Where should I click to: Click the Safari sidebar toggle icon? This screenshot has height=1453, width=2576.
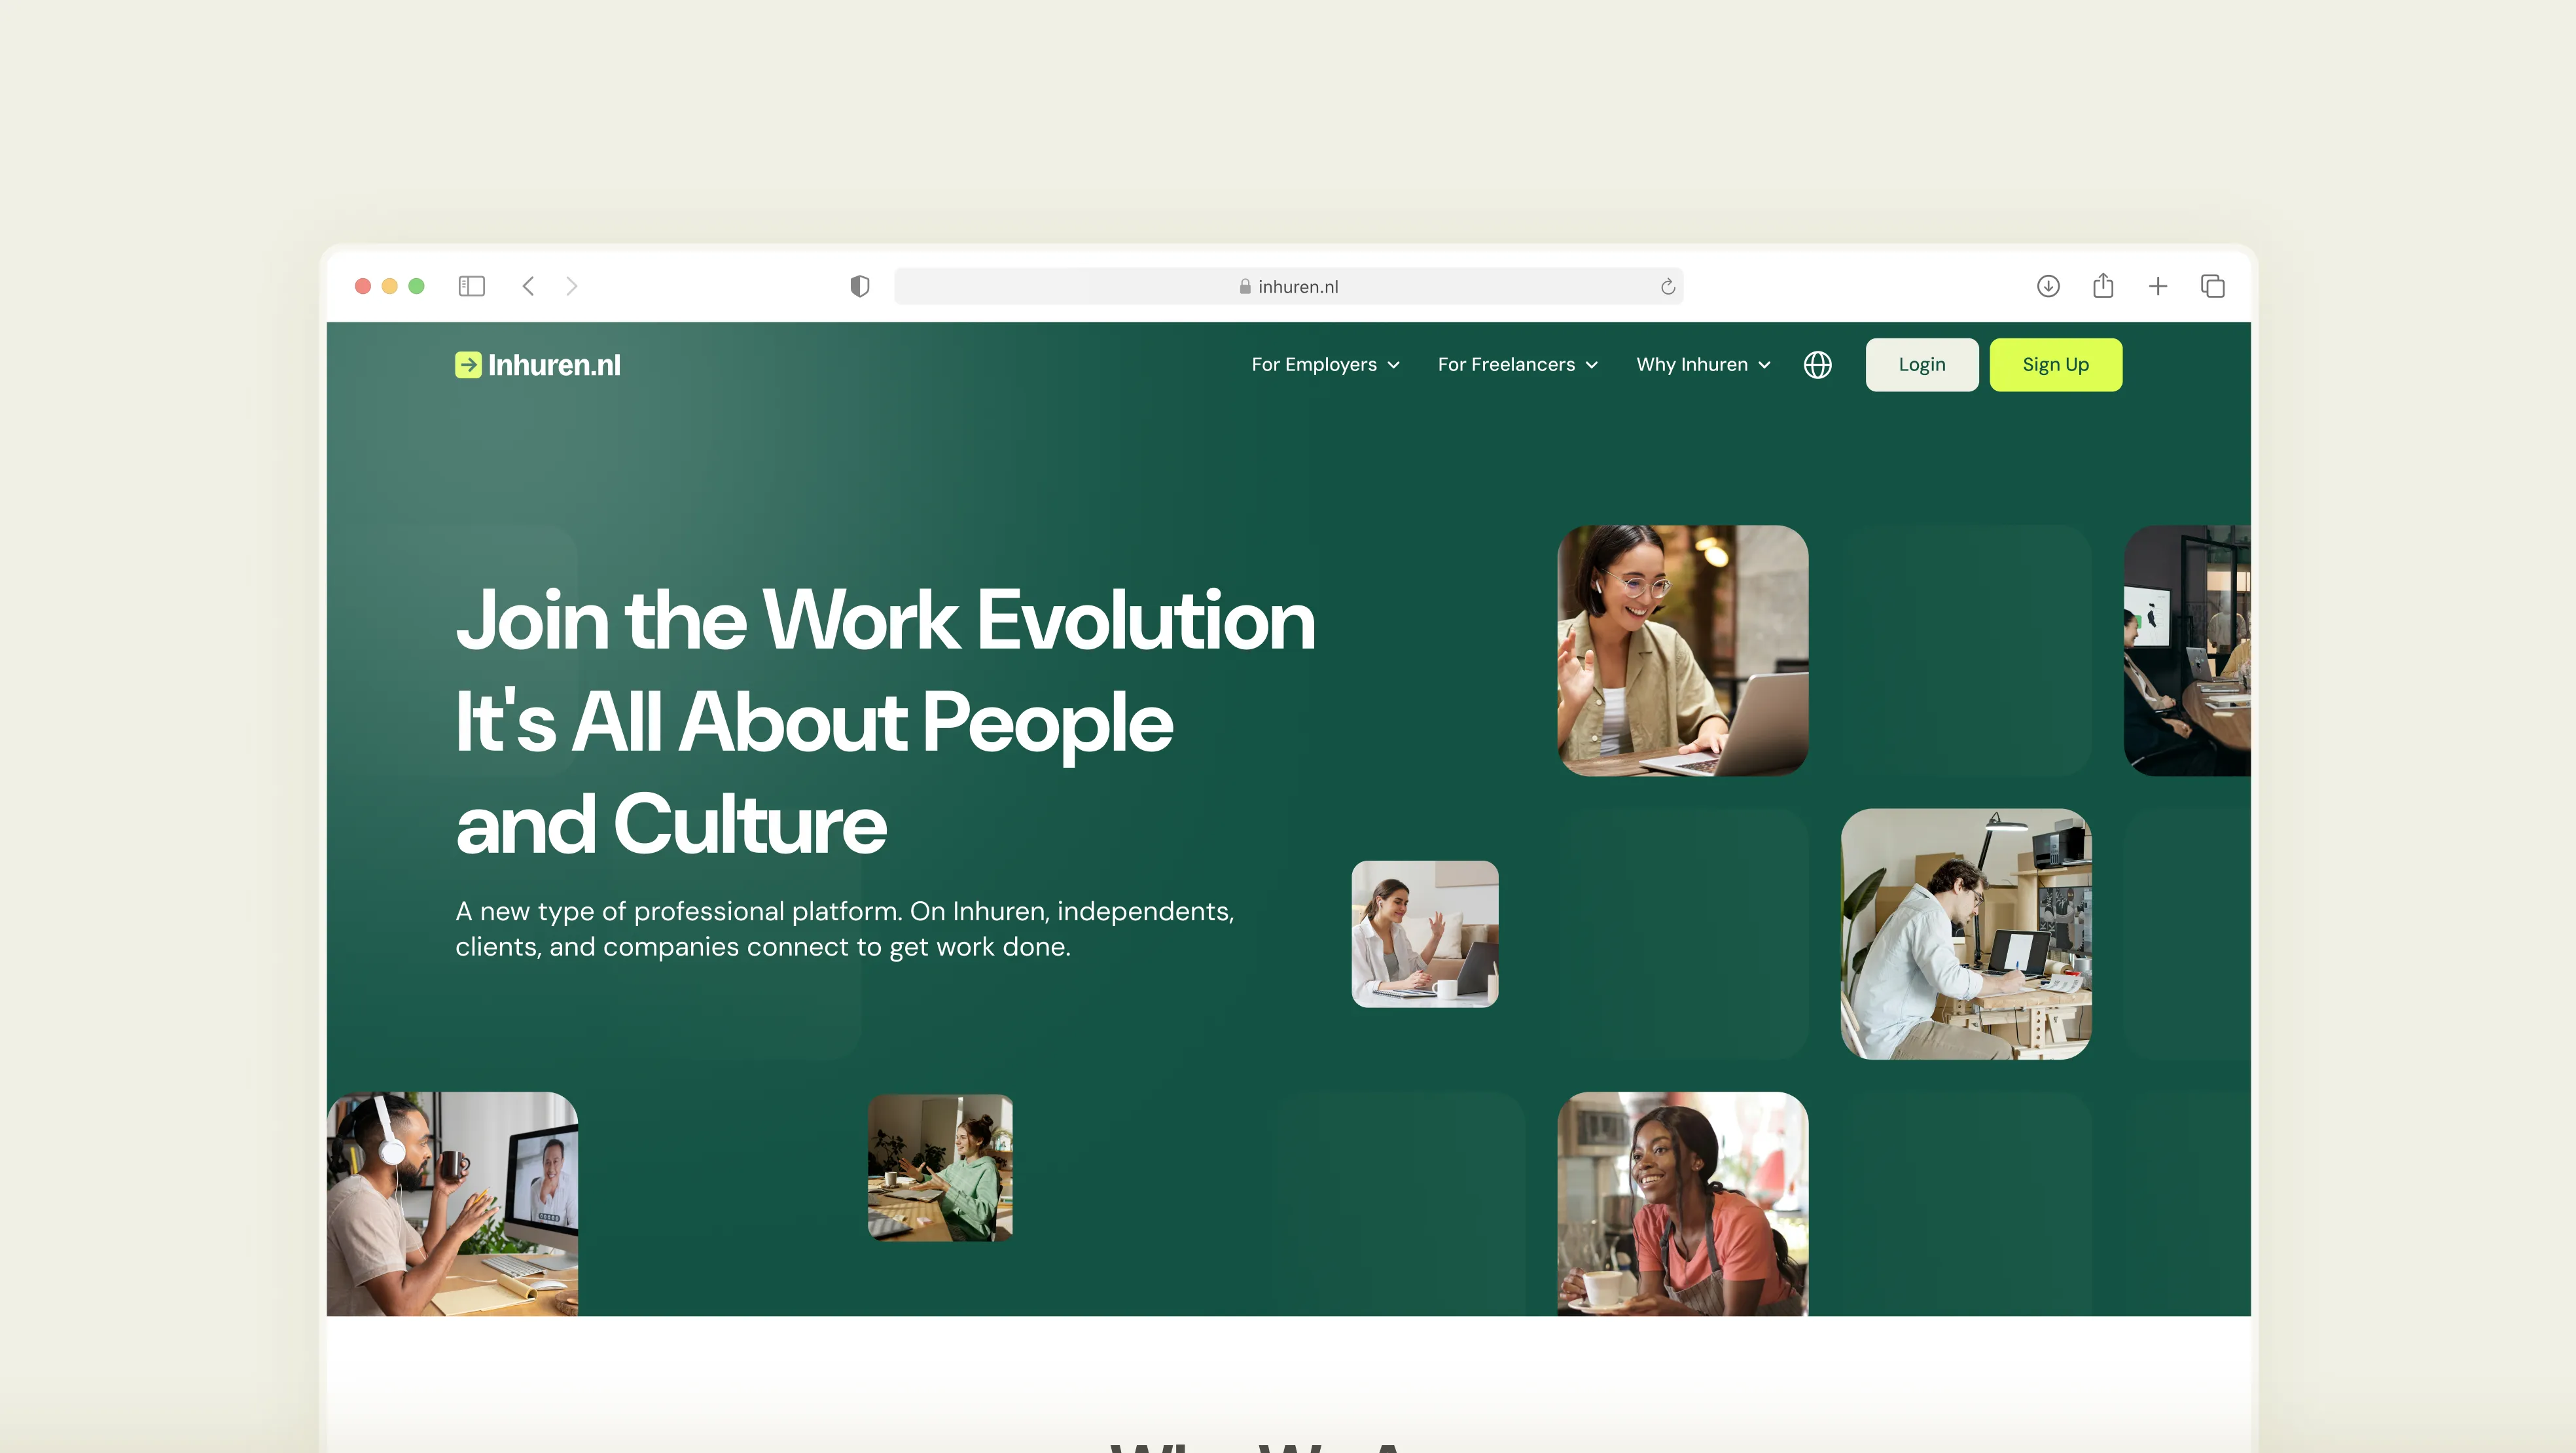coord(471,286)
